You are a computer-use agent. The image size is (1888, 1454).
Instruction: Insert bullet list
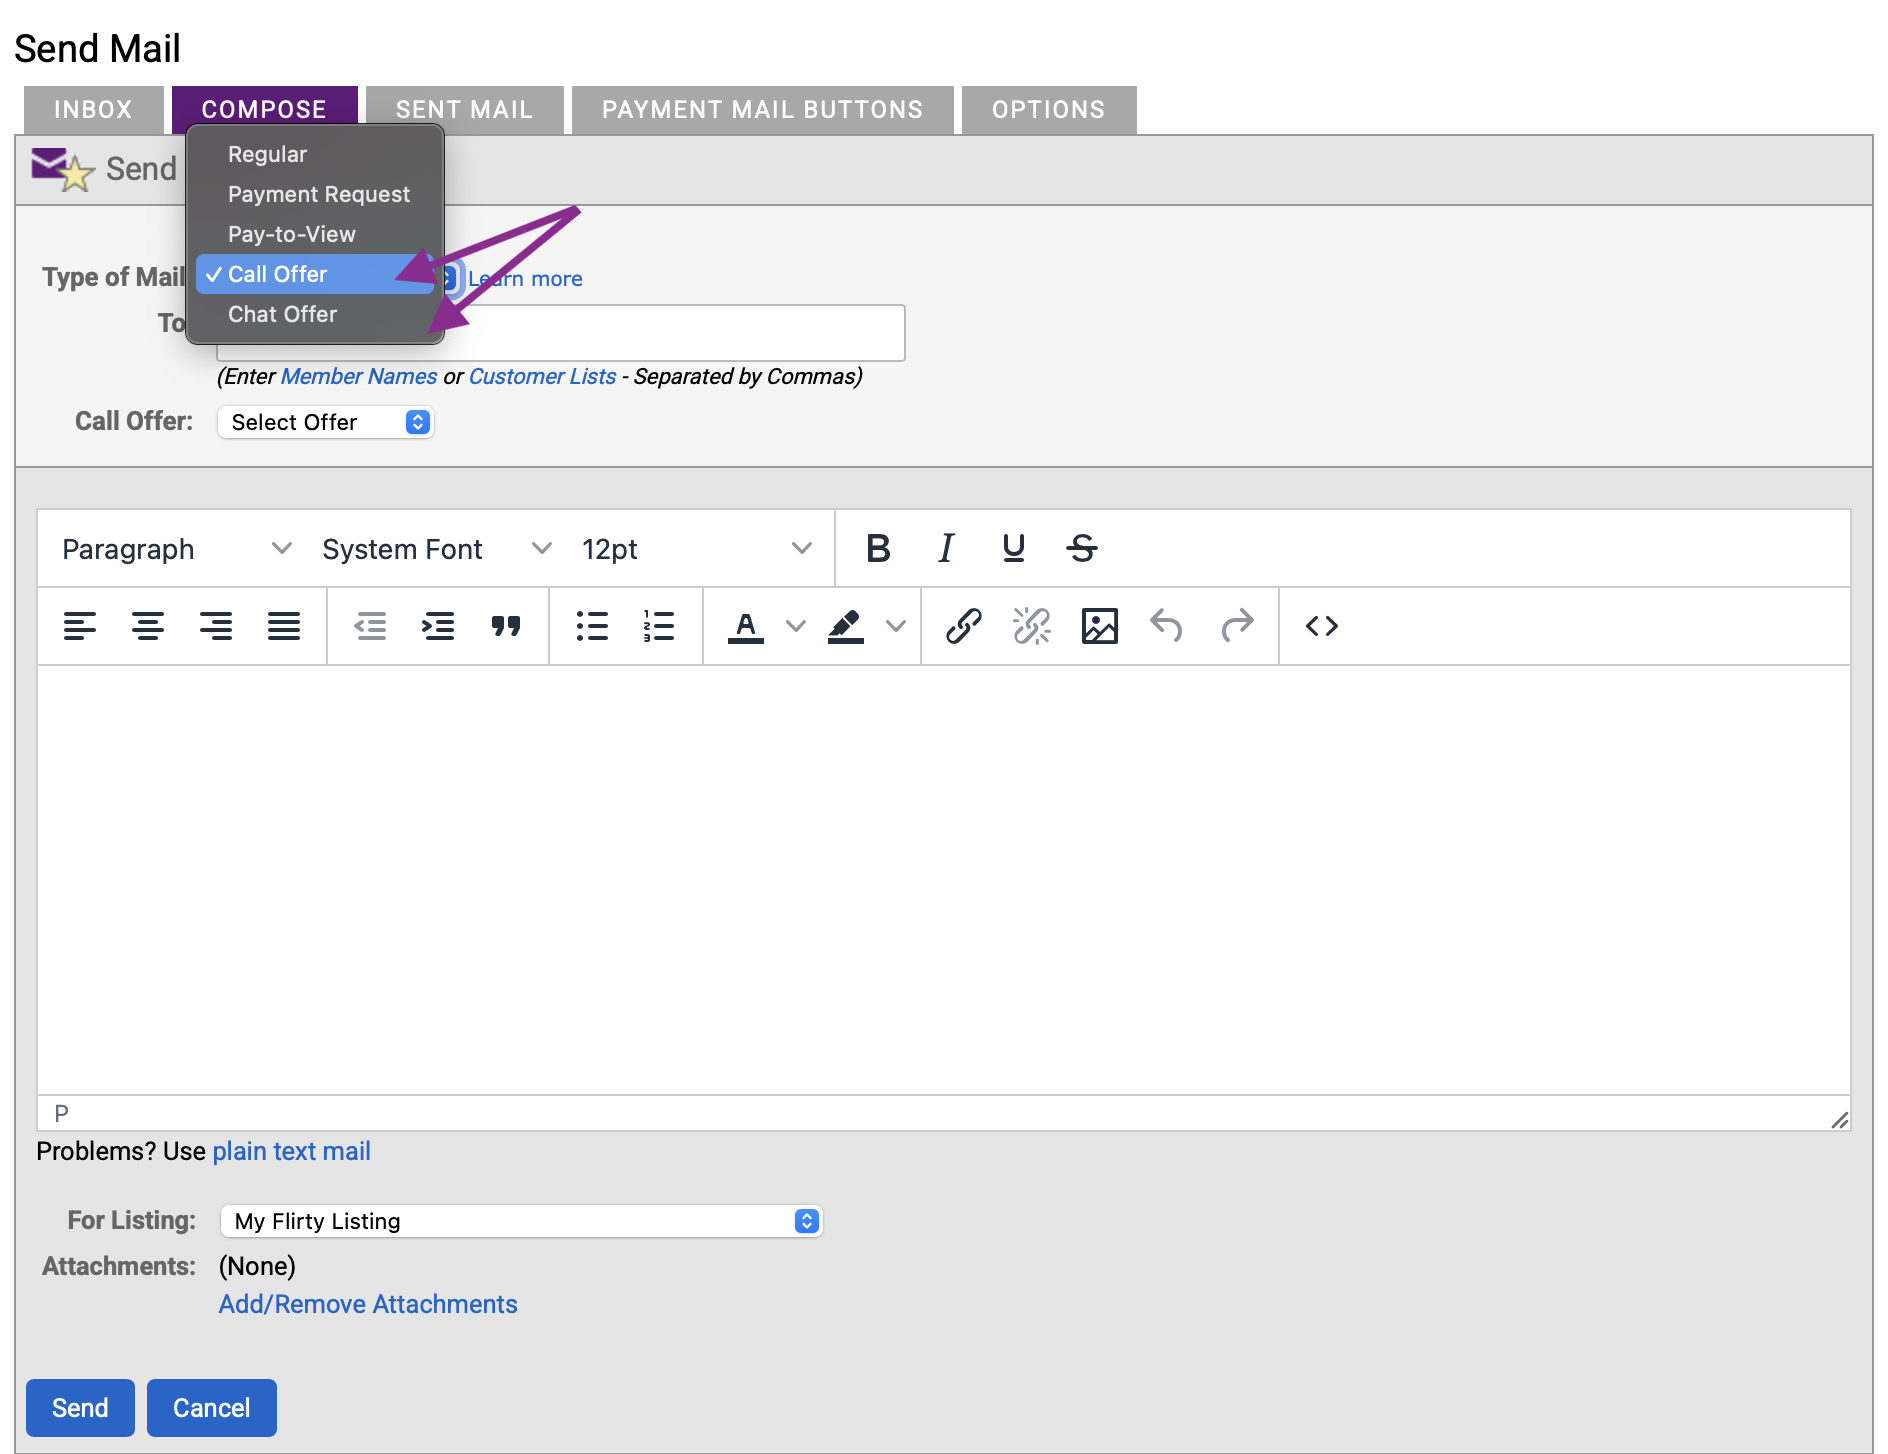pyautogui.click(x=592, y=626)
